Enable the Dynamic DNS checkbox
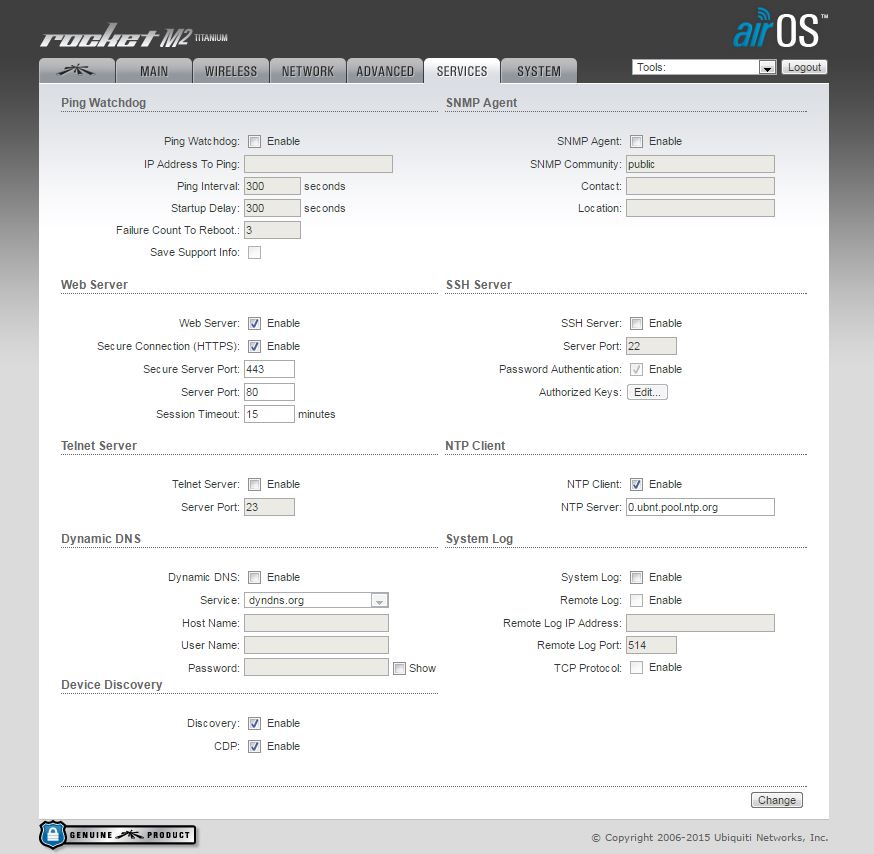 254,578
